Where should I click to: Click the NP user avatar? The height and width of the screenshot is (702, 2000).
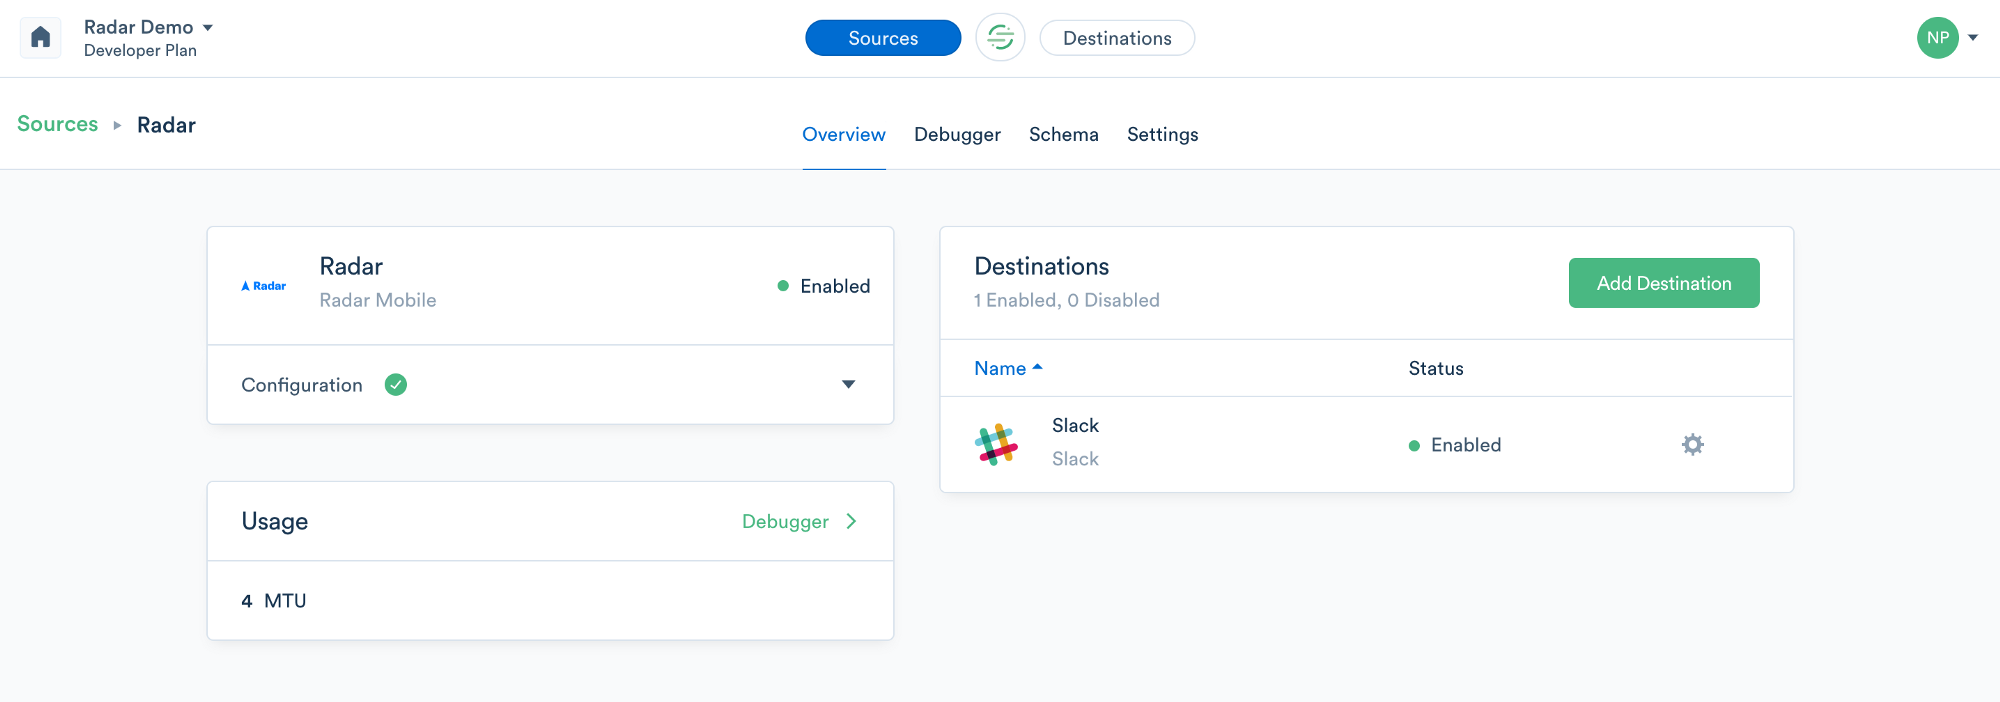coord(1937,38)
